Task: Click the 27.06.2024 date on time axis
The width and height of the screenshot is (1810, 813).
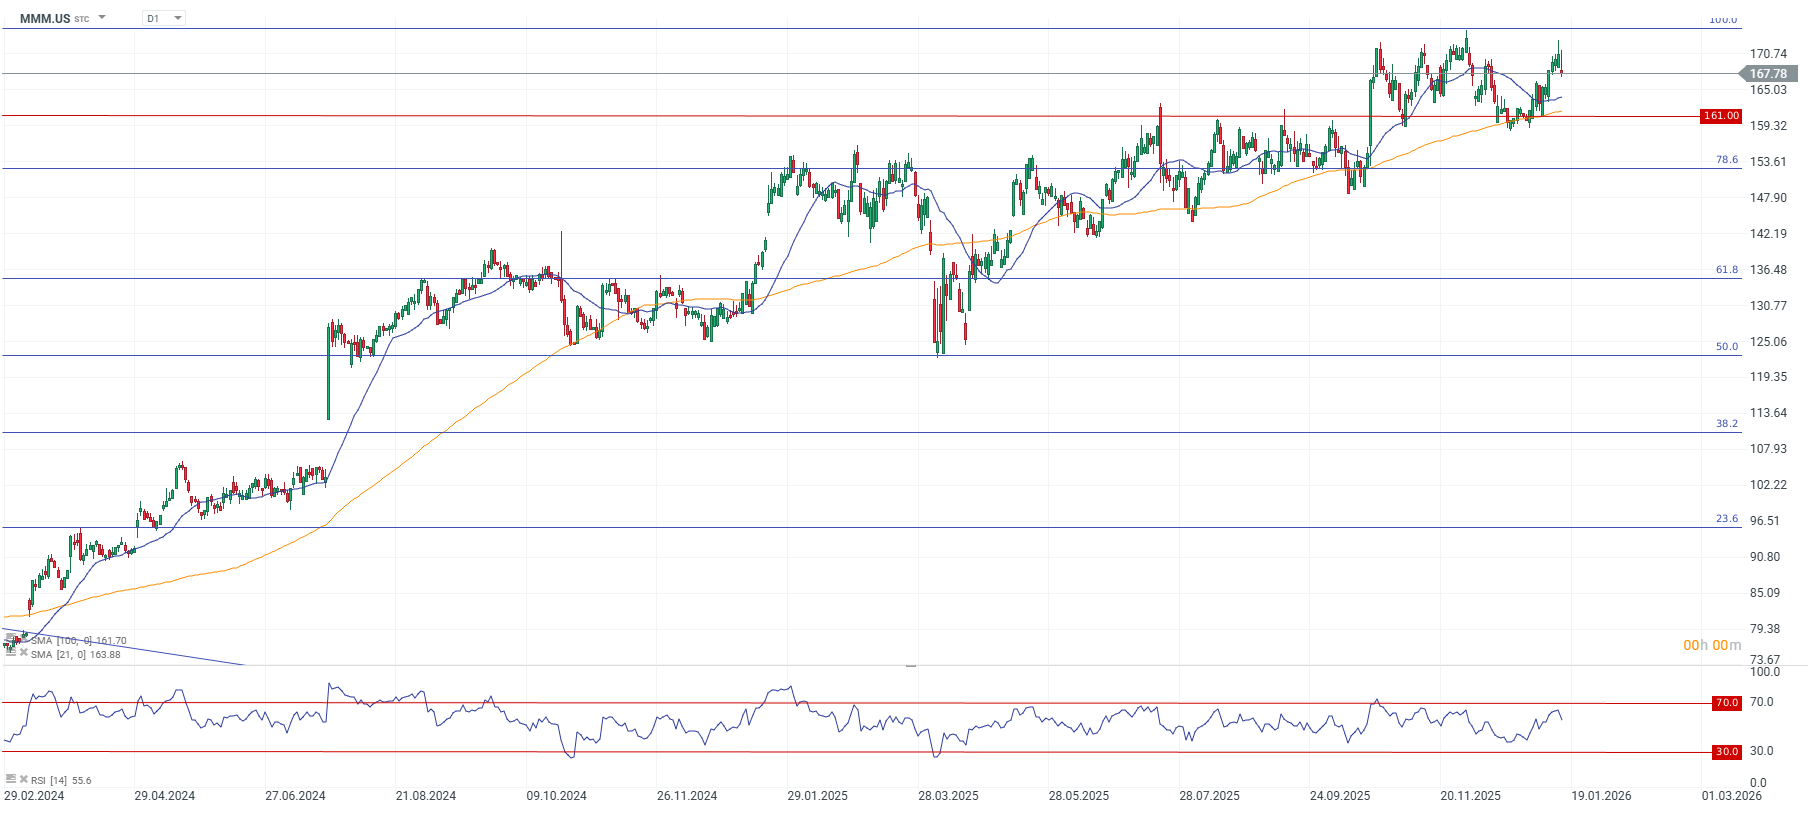Action: [x=295, y=796]
